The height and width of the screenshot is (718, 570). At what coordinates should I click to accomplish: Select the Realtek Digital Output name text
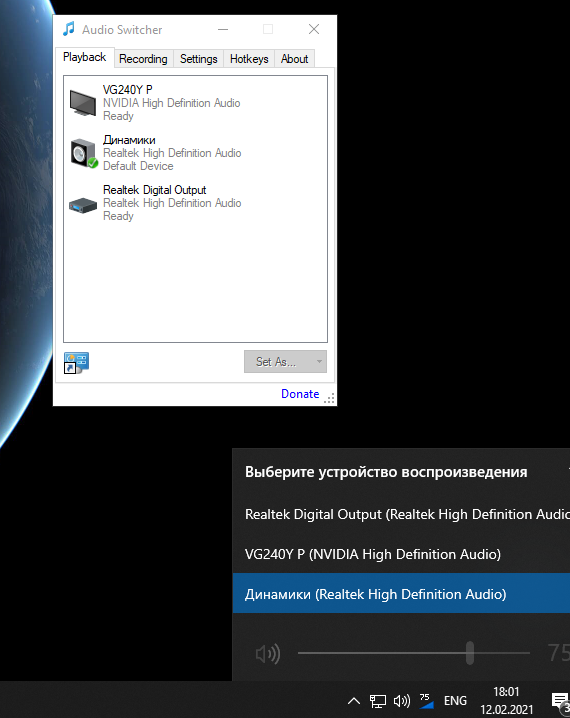pyautogui.click(x=154, y=190)
